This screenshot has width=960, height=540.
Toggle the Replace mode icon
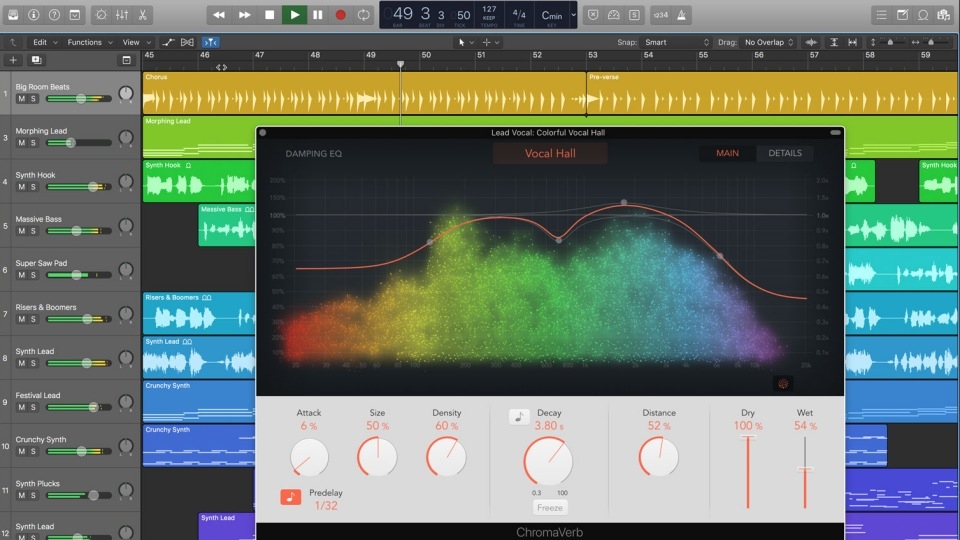[x=593, y=15]
